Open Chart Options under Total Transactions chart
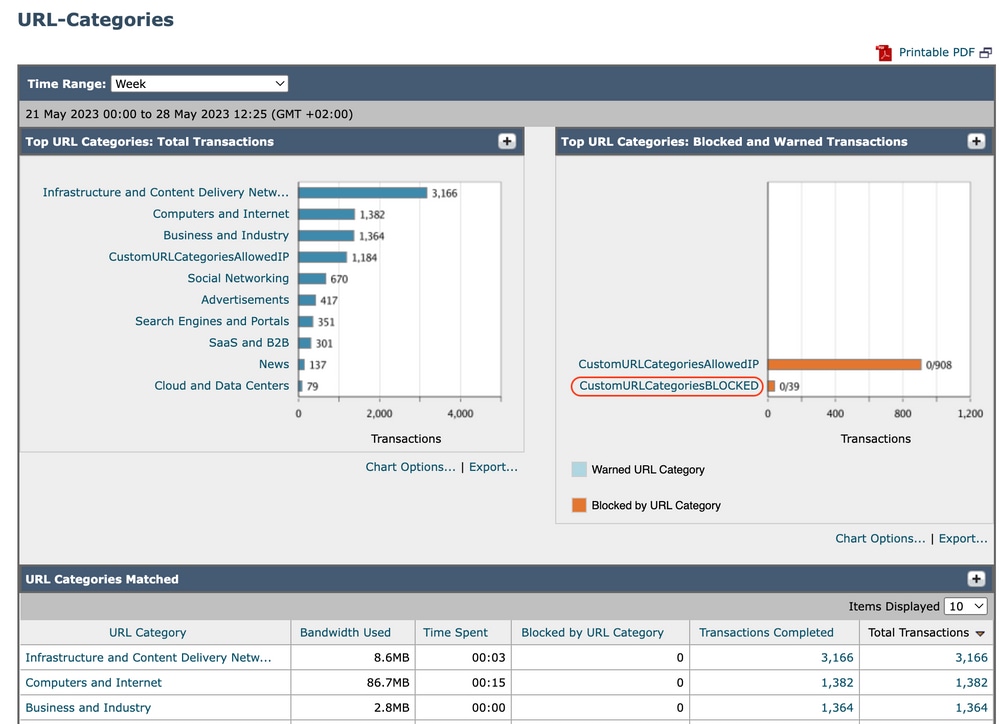The width and height of the screenshot is (999, 724). click(410, 467)
